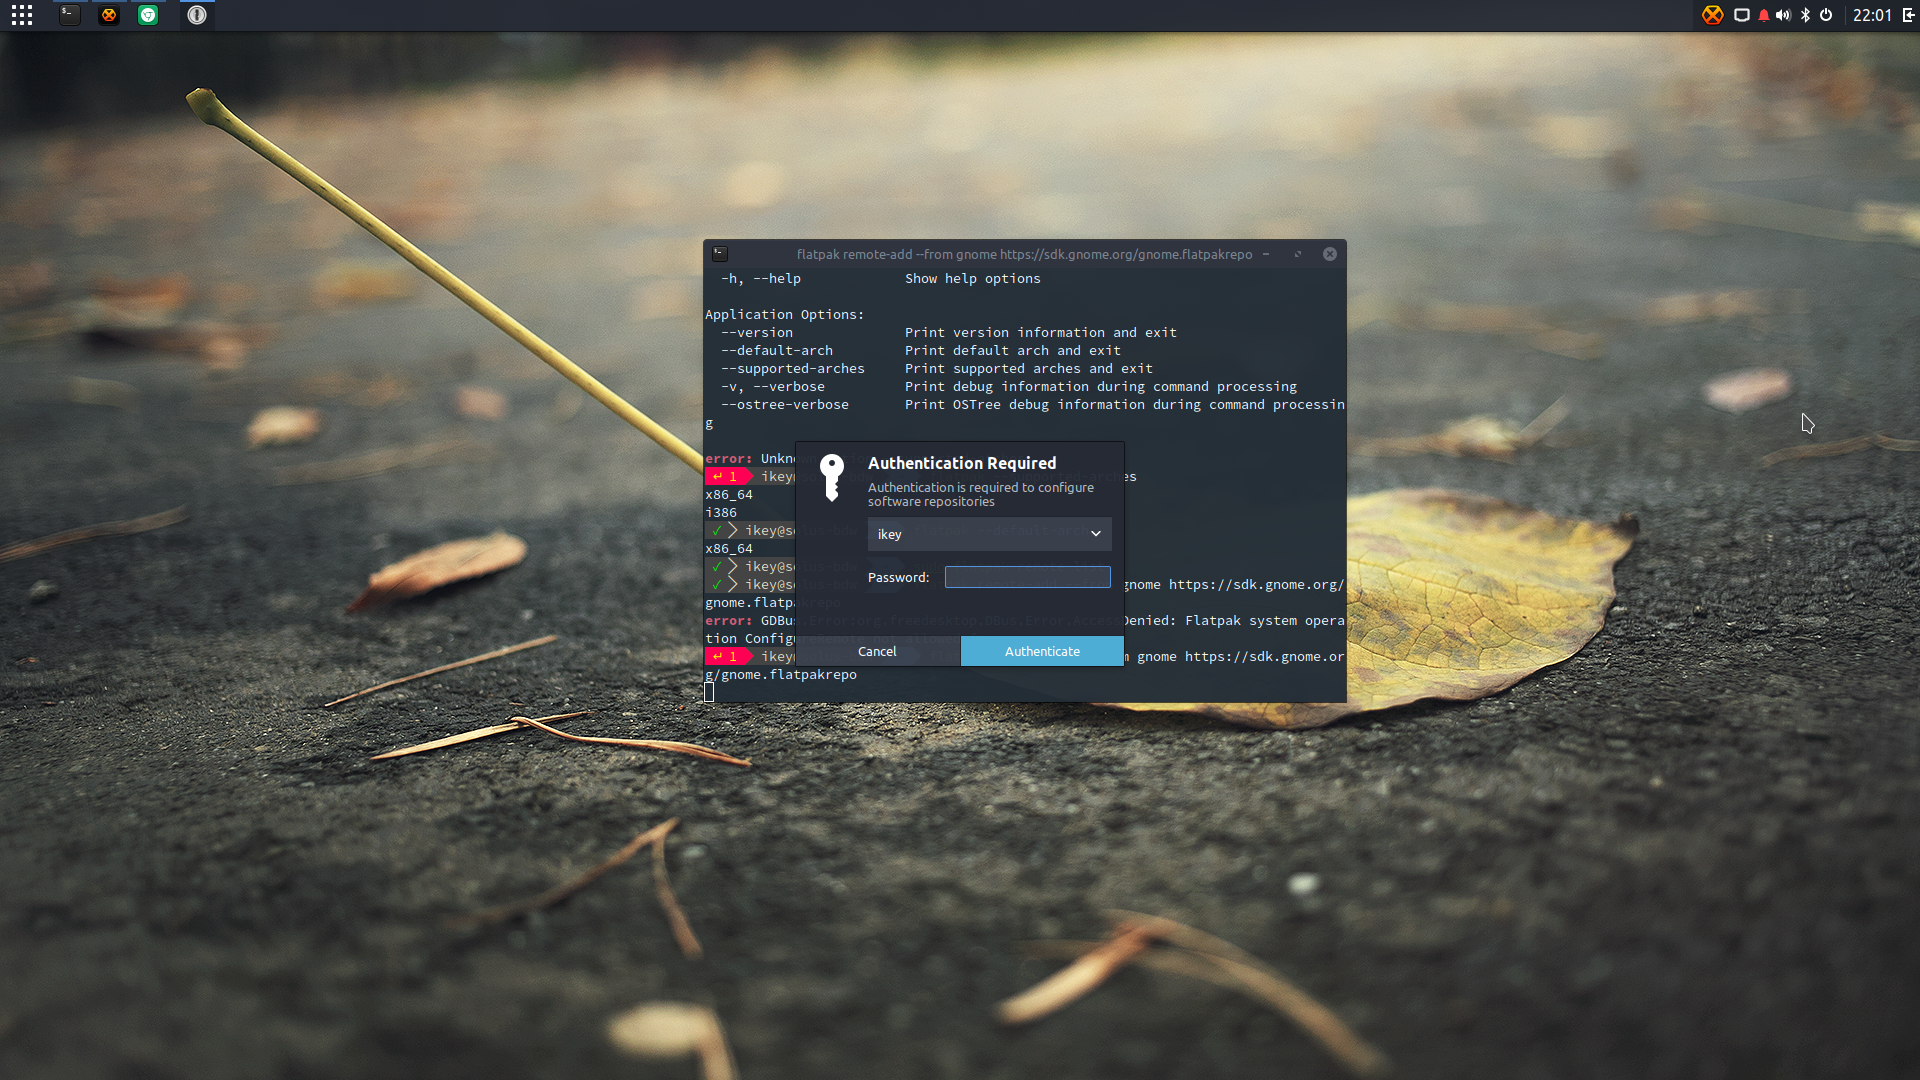Open the power menu icon
The height and width of the screenshot is (1080, 1920).
[1826, 15]
